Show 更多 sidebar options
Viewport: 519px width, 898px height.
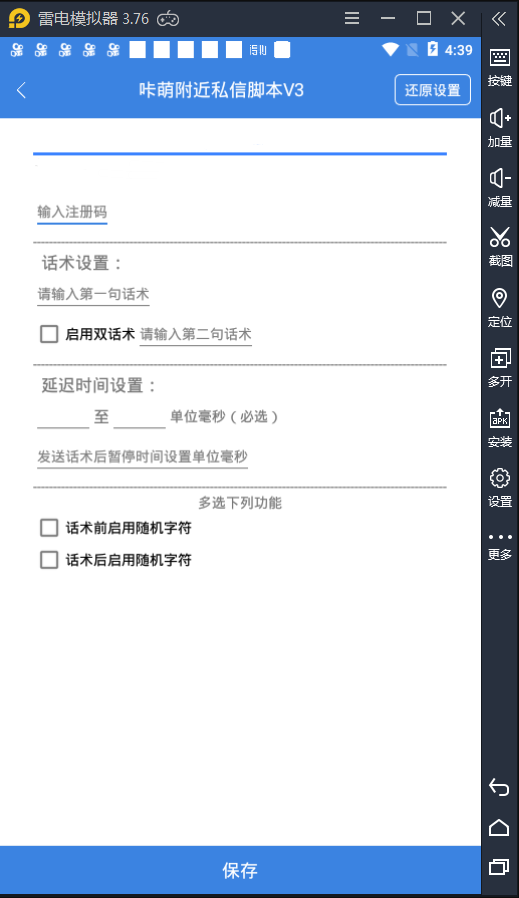(x=500, y=546)
